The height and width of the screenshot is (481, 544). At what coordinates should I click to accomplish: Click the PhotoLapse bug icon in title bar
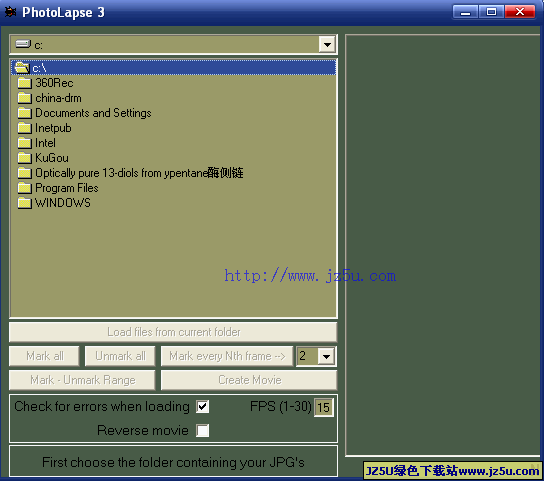[10, 12]
